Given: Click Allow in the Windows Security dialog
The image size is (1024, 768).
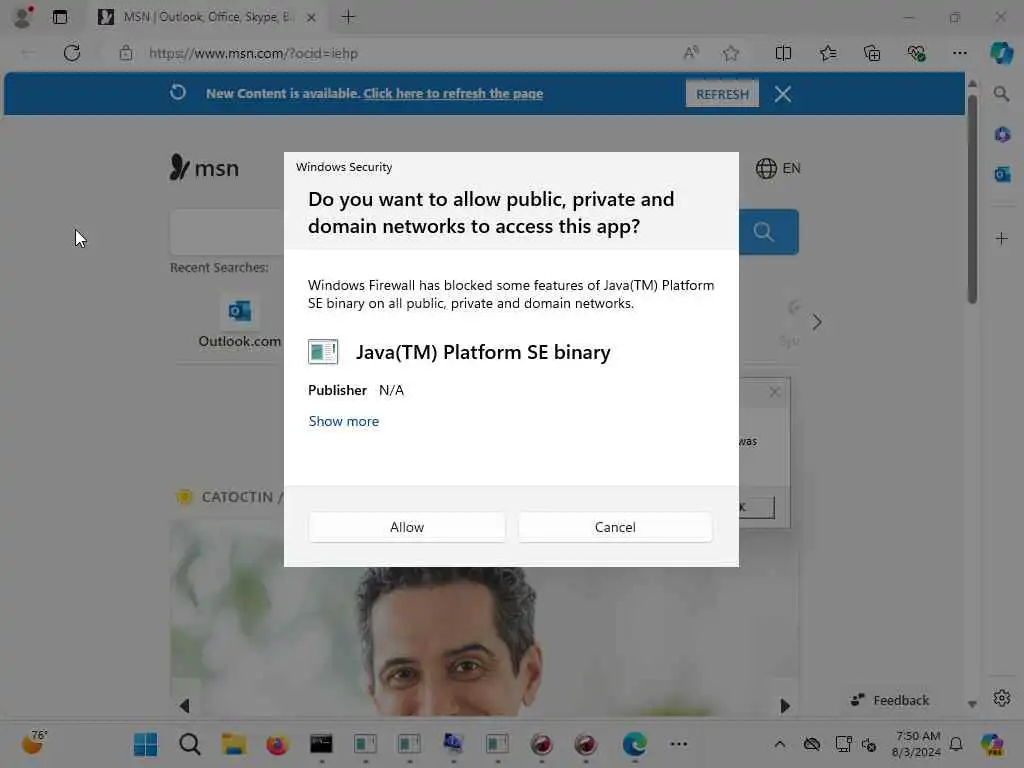Looking at the screenshot, I should click(406, 527).
